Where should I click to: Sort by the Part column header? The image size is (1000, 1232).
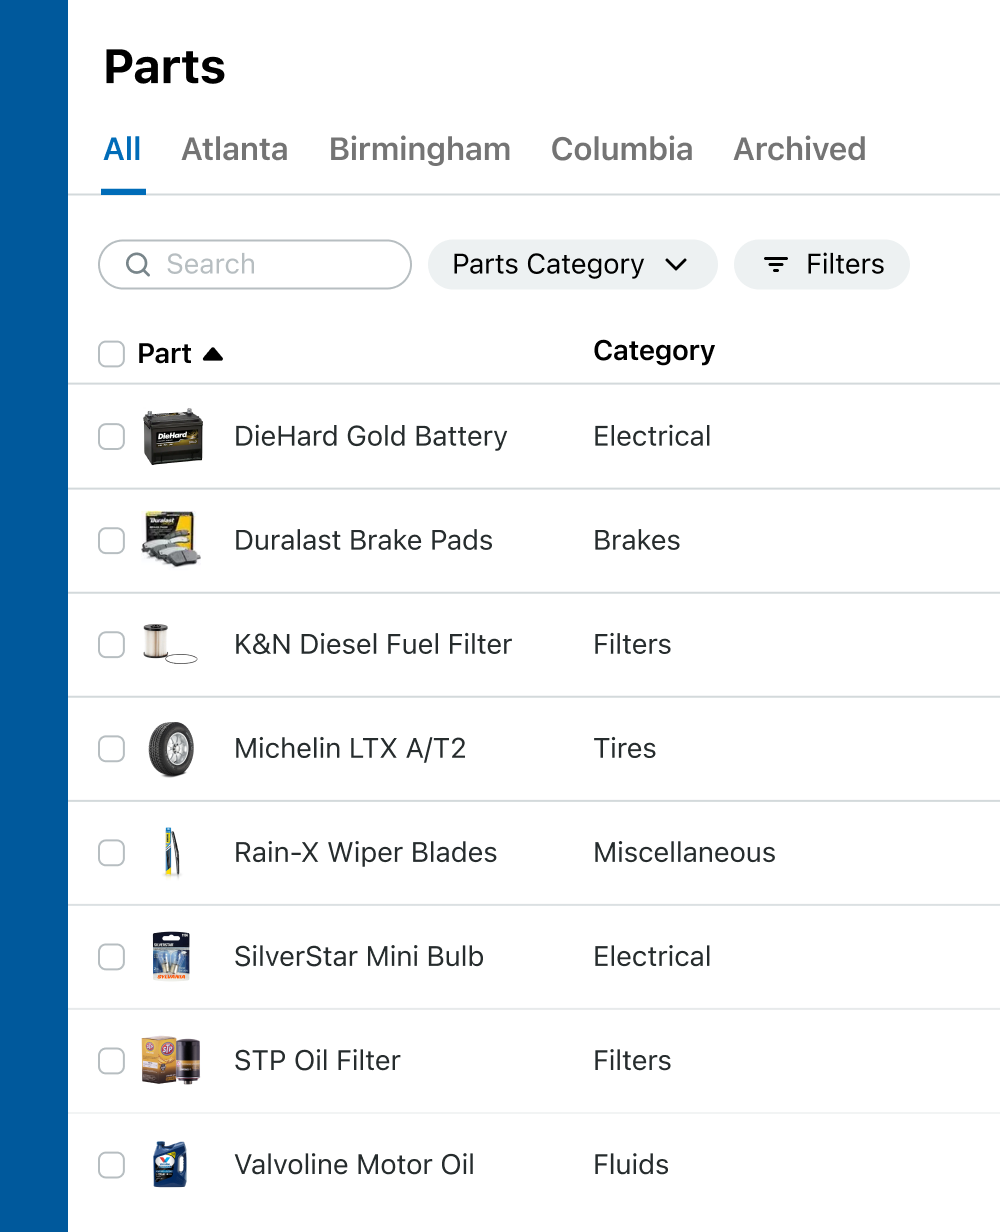tap(165, 354)
